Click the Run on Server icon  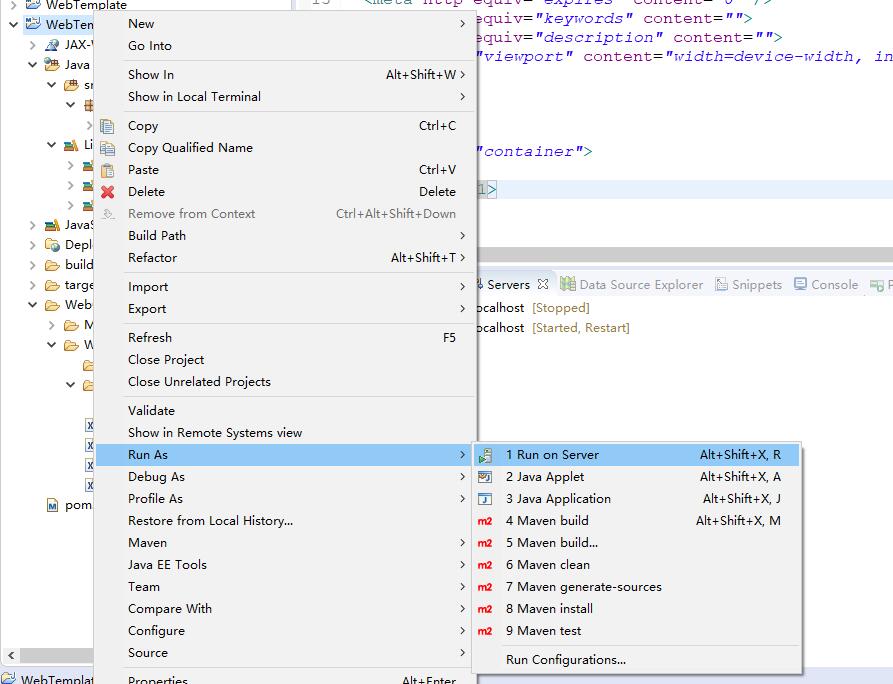coord(485,455)
